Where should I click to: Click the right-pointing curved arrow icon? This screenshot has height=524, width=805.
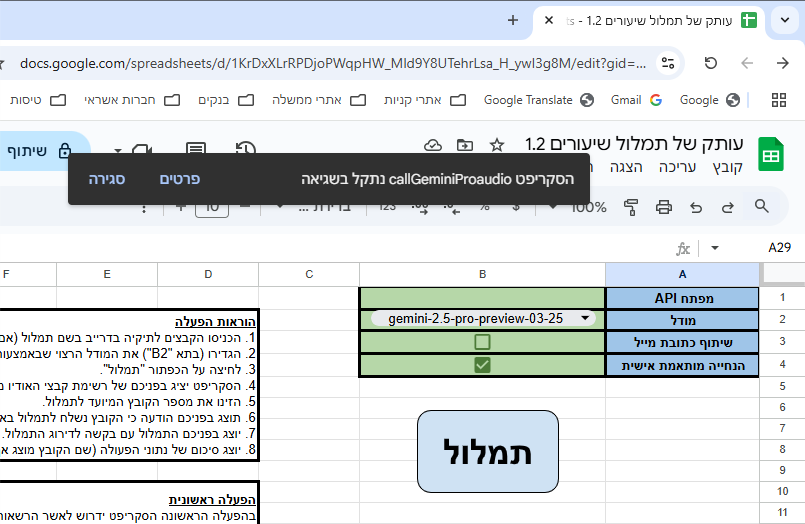tap(727, 207)
